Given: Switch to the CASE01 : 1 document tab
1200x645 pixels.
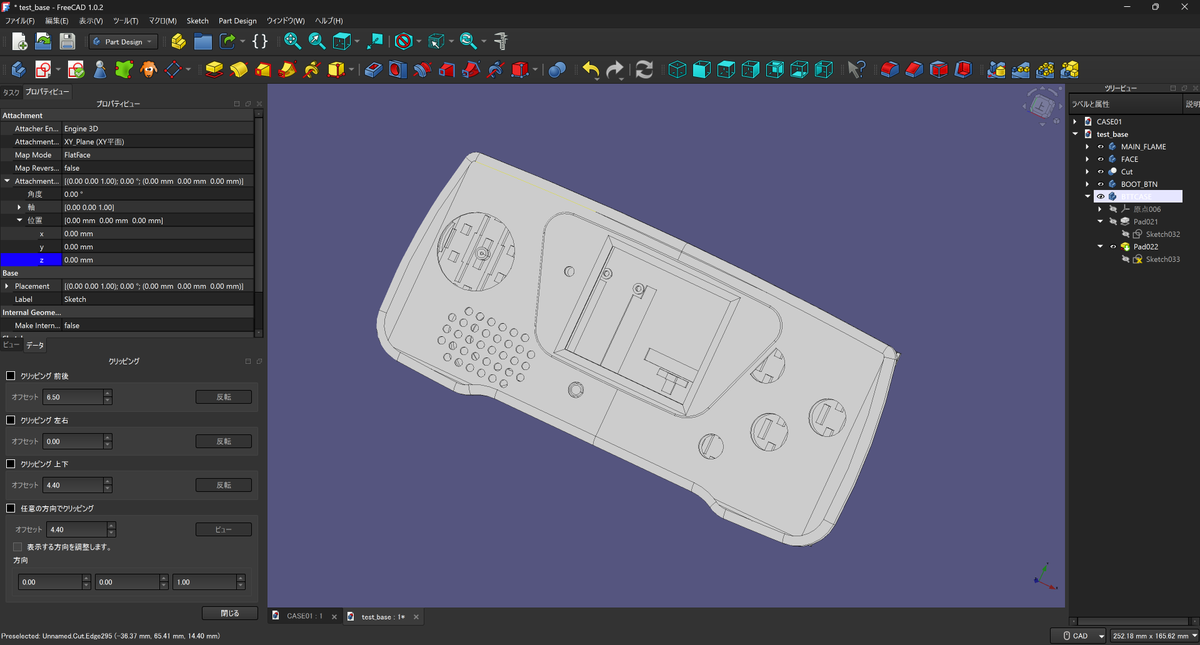Looking at the screenshot, I should point(305,616).
